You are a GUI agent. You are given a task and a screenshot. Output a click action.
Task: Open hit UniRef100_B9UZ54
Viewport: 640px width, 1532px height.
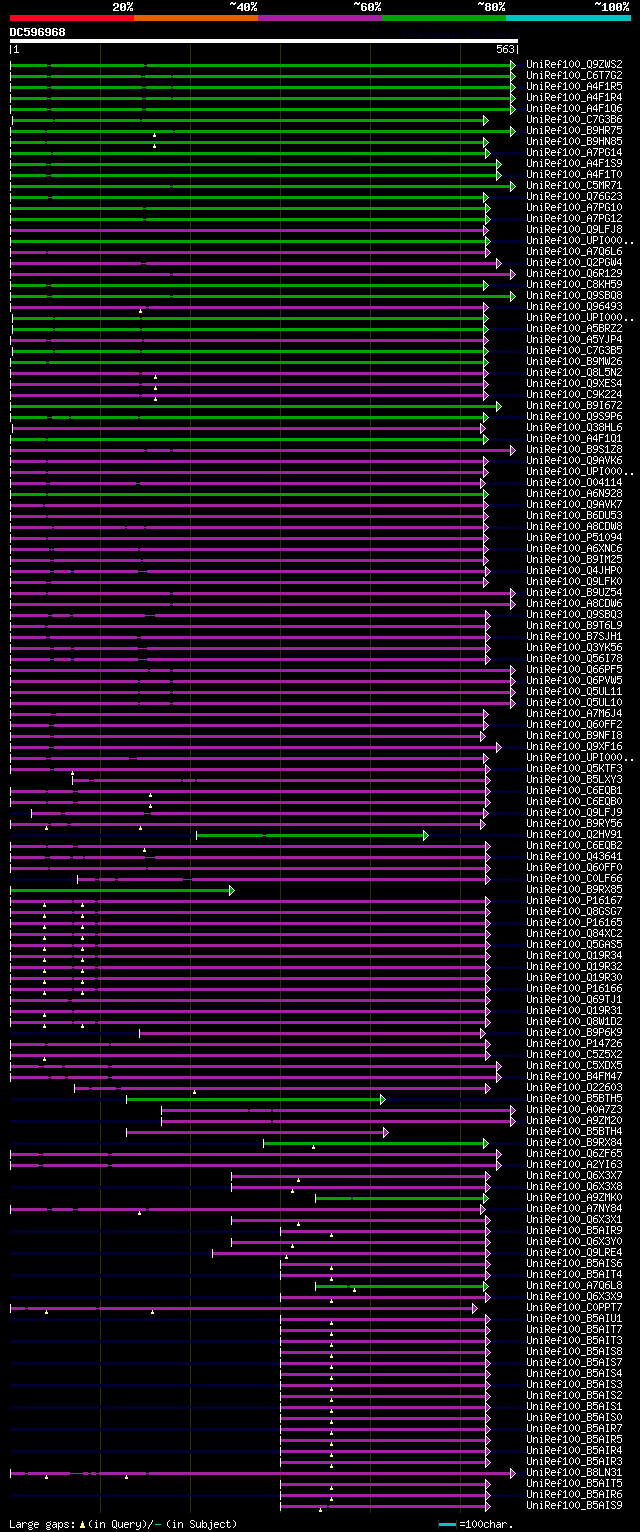tap(574, 592)
